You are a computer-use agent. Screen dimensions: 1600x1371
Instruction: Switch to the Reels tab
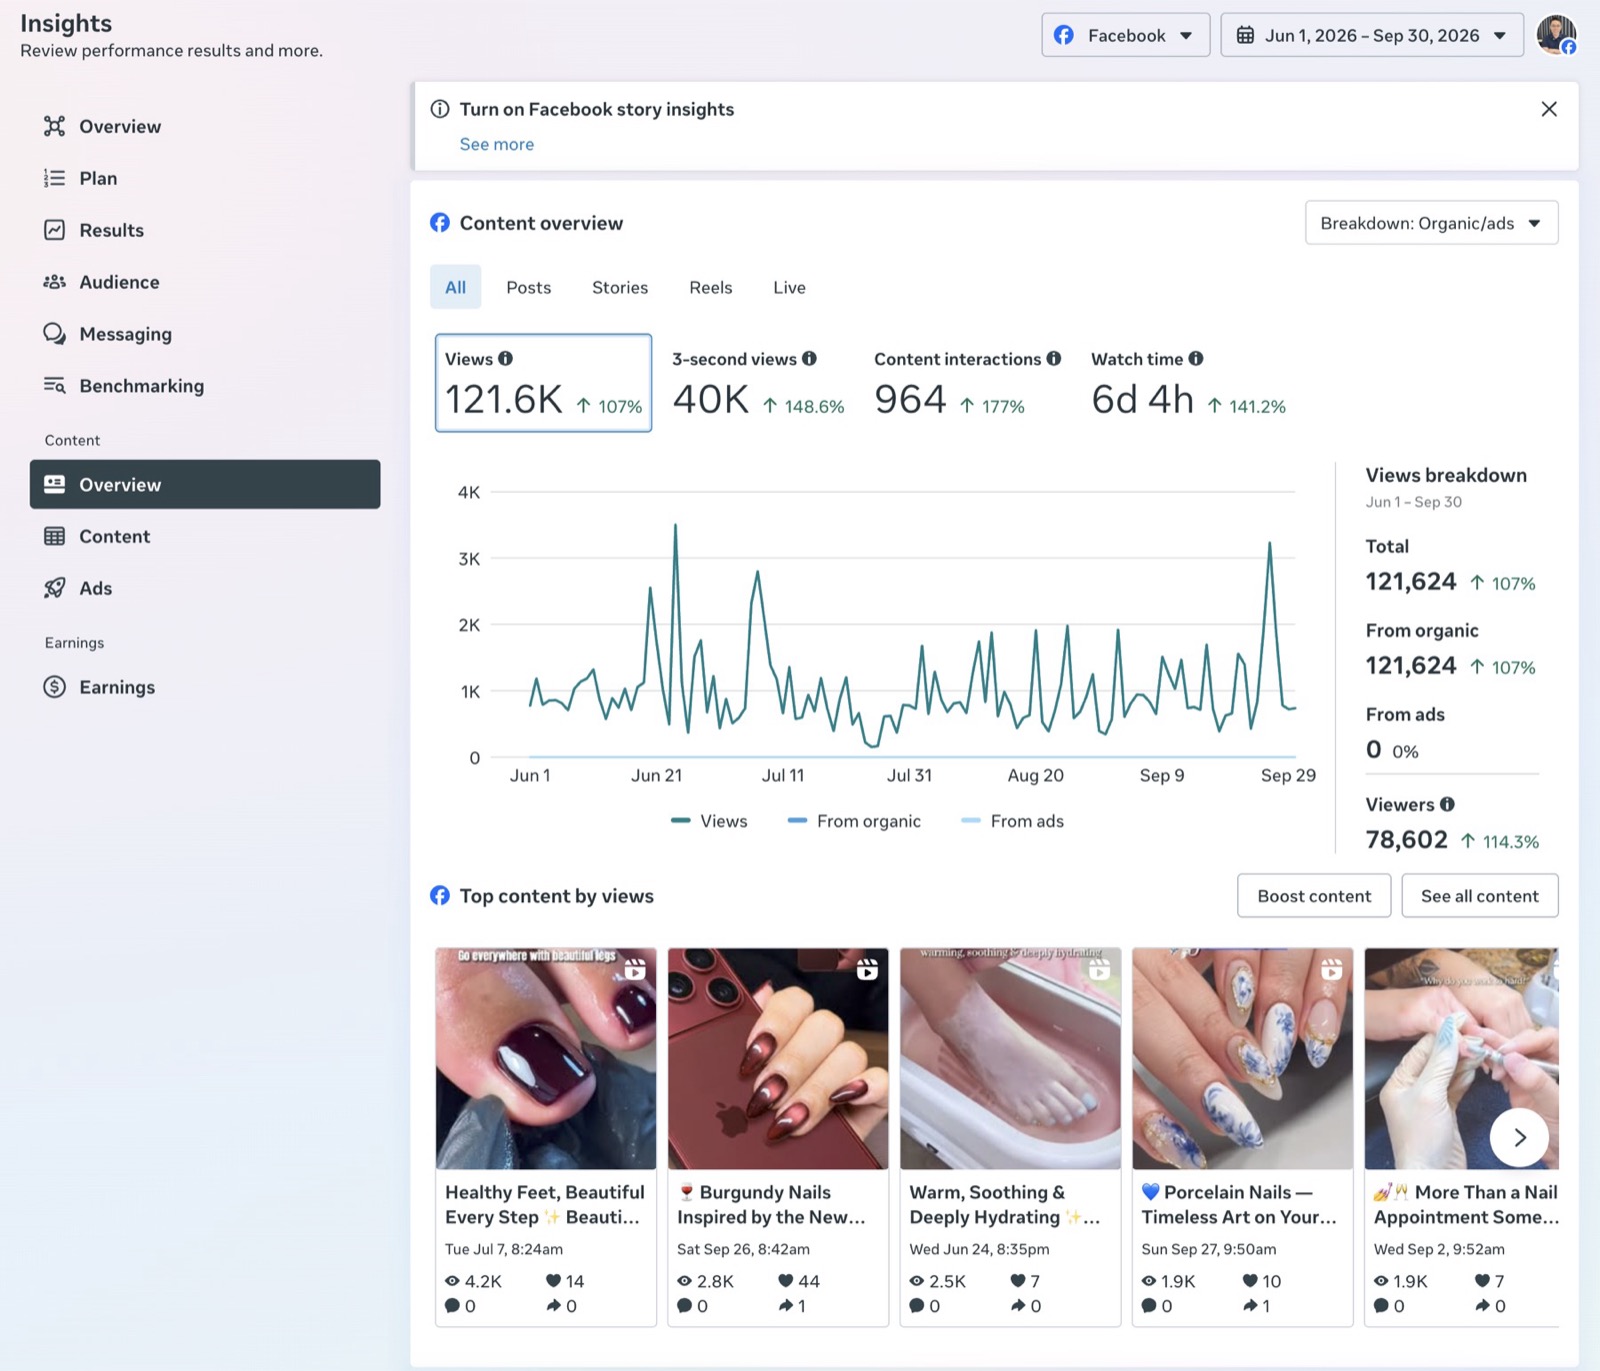pyautogui.click(x=711, y=287)
